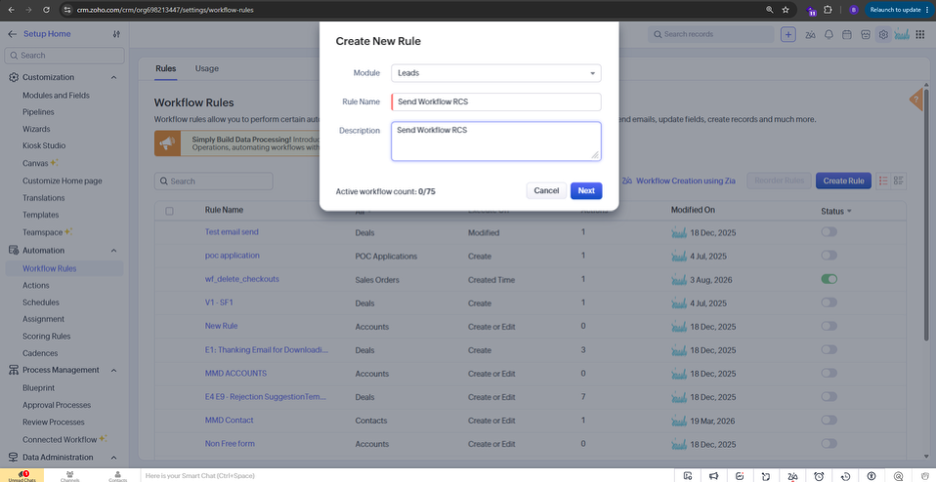Open the notifications bell icon
This screenshot has height=482, width=936.
click(829, 35)
